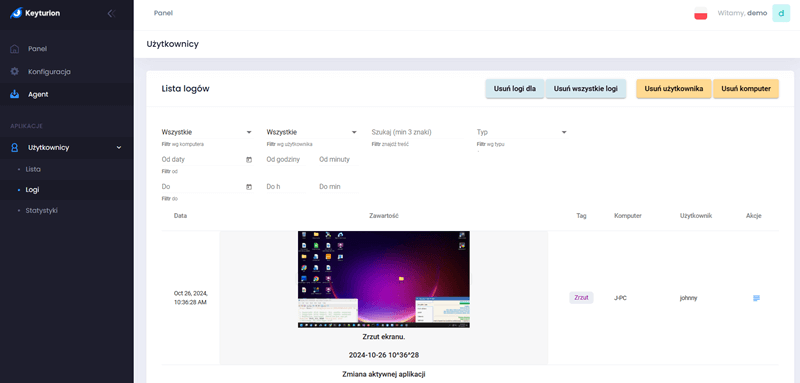Open the demo user avatar
This screenshot has width=800, height=383.
pos(781,13)
